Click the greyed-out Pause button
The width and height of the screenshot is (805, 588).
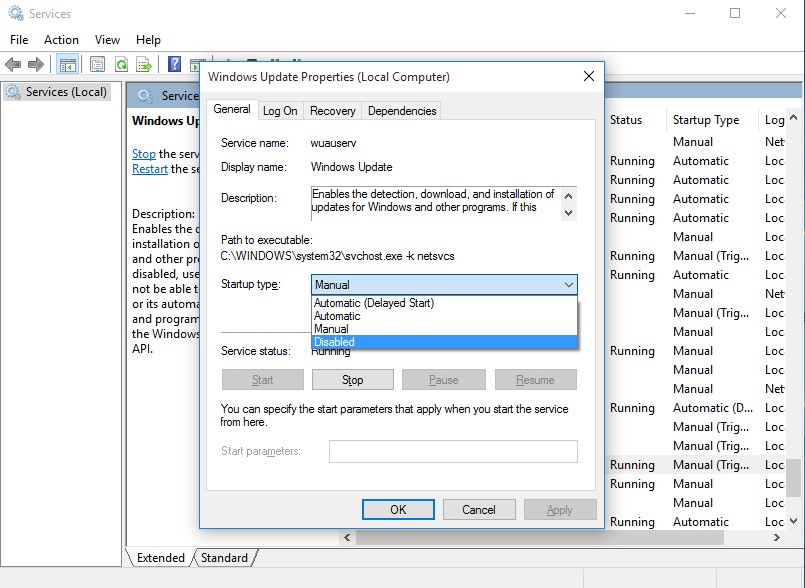point(444,380)
